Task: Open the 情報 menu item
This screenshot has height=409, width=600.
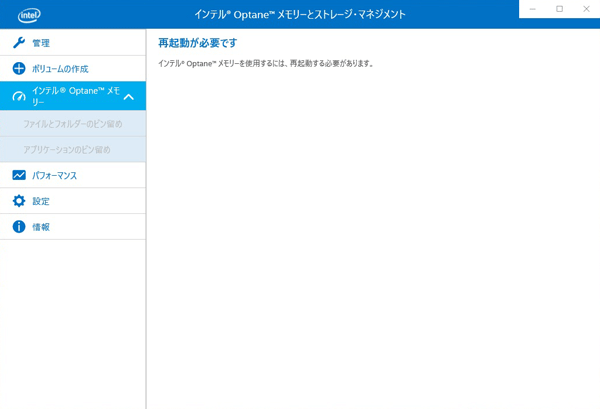Action: point(73,227)
